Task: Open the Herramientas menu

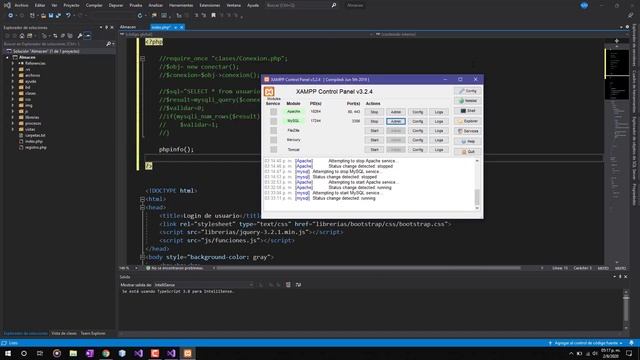Action: 181,5
